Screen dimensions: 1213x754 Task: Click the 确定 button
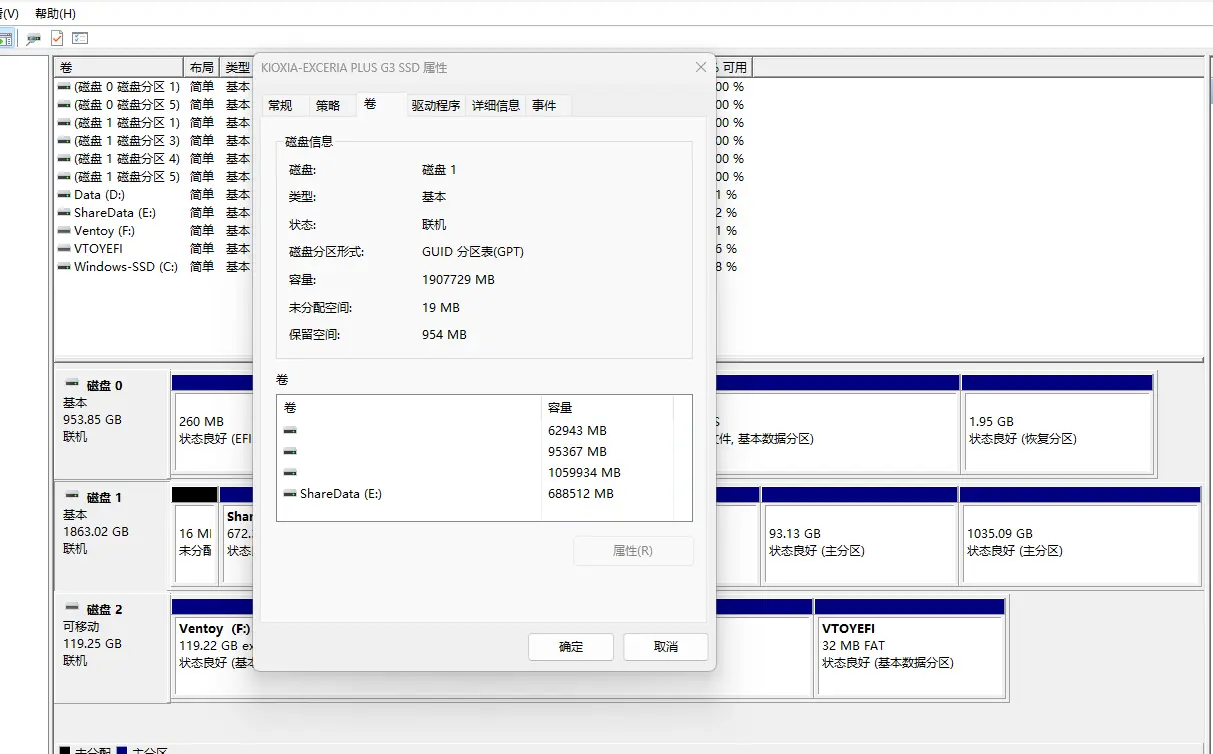571,647
